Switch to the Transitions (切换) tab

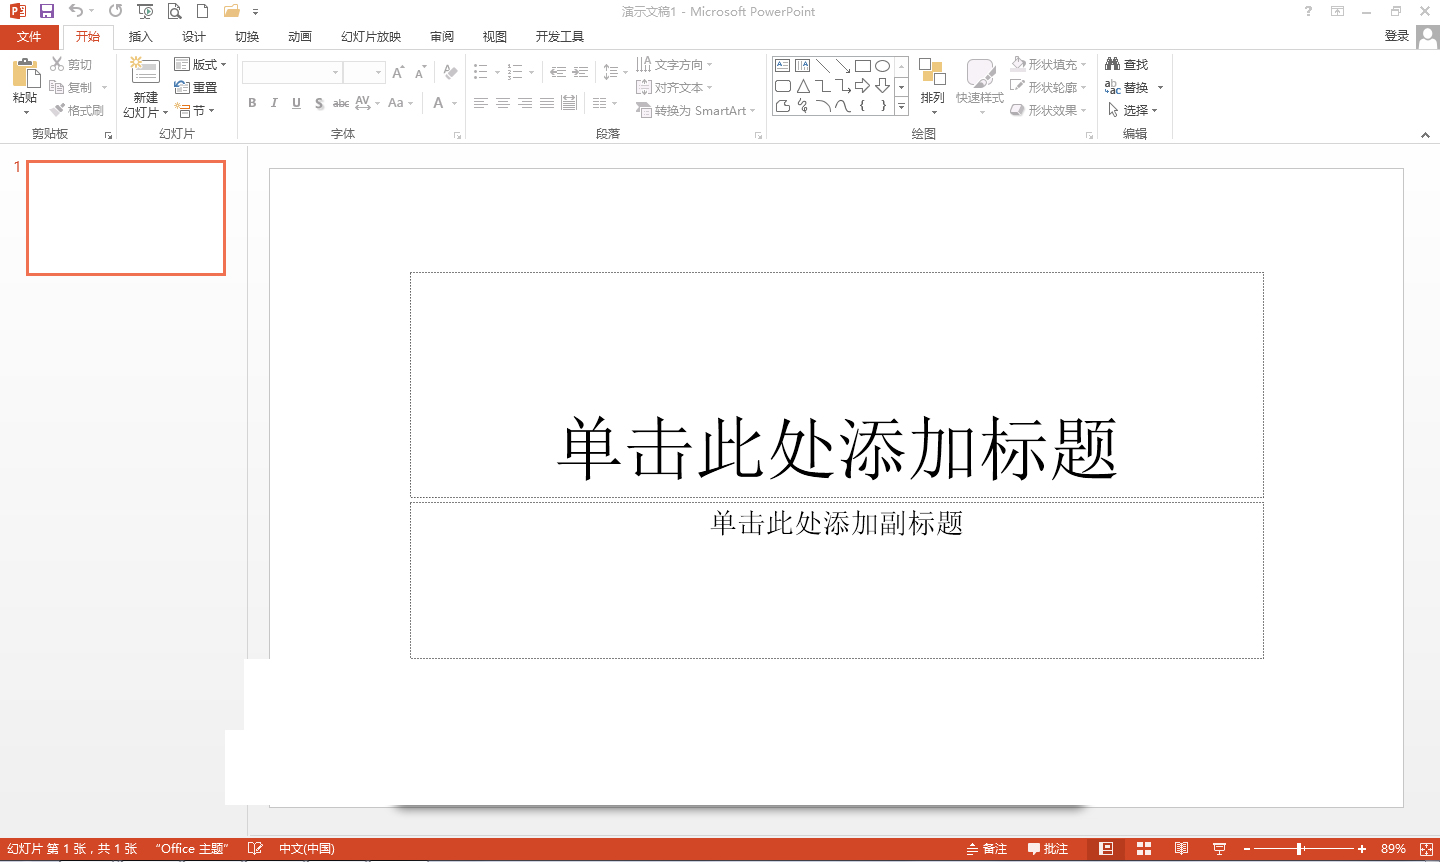(x=246, y=37)
